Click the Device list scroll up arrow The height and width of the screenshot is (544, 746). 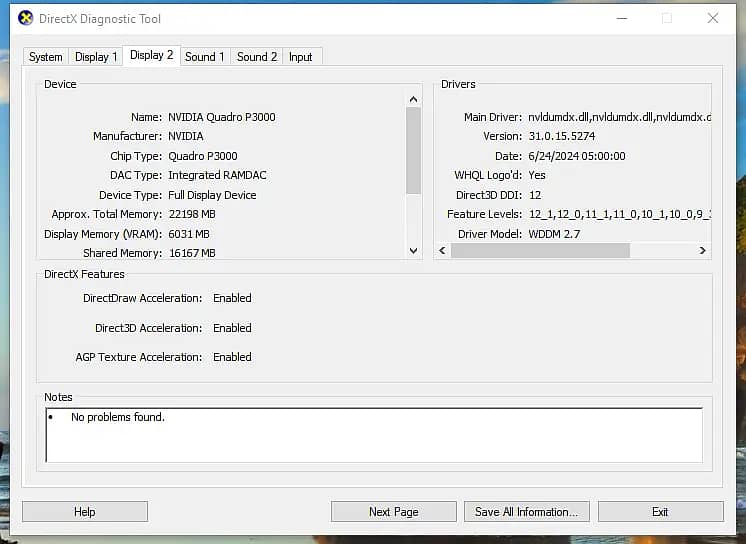(x=414, y=99)
